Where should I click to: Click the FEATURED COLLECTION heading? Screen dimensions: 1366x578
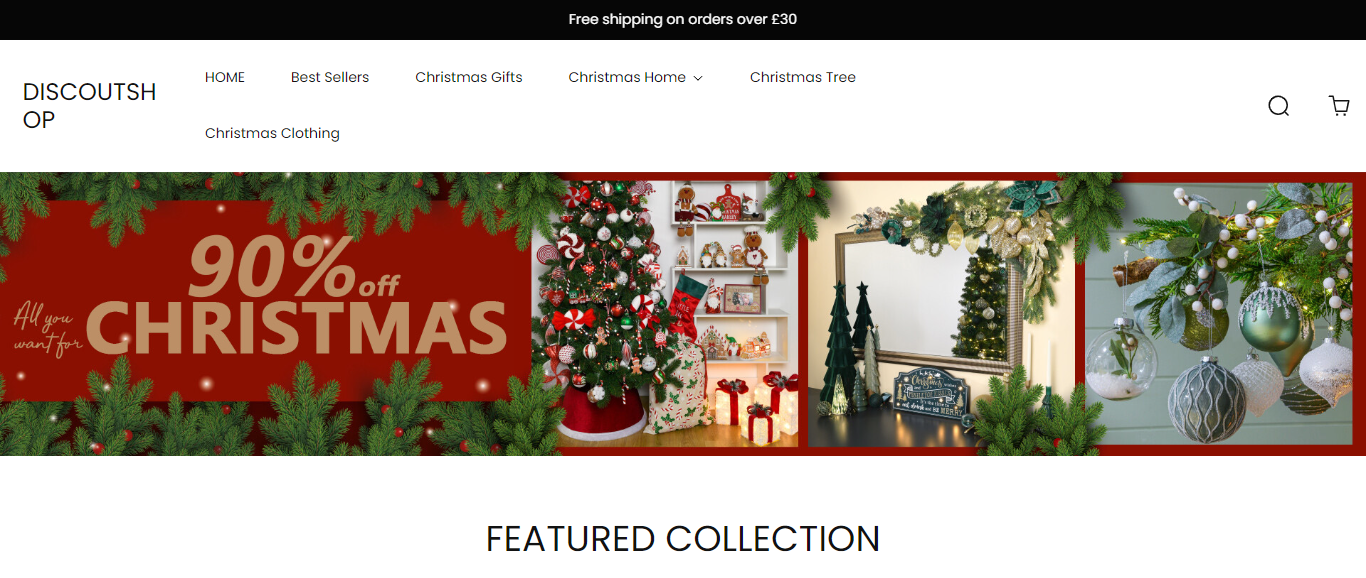click(683, 539)
